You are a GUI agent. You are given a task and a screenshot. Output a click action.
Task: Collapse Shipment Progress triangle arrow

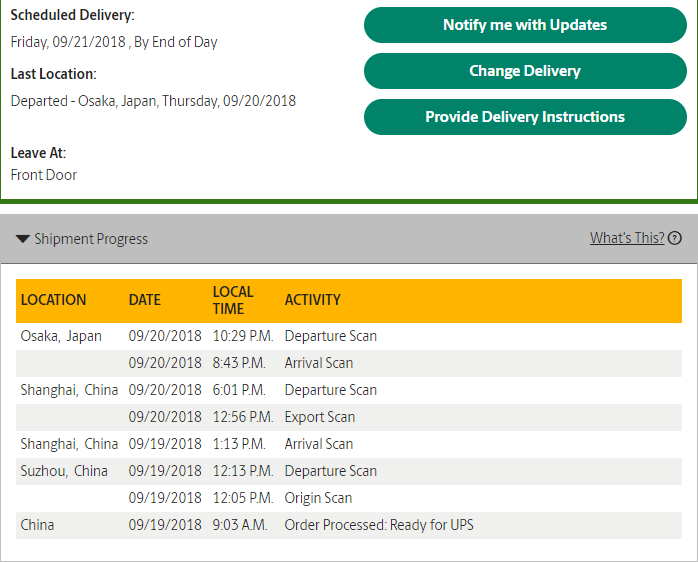(23, 239)
